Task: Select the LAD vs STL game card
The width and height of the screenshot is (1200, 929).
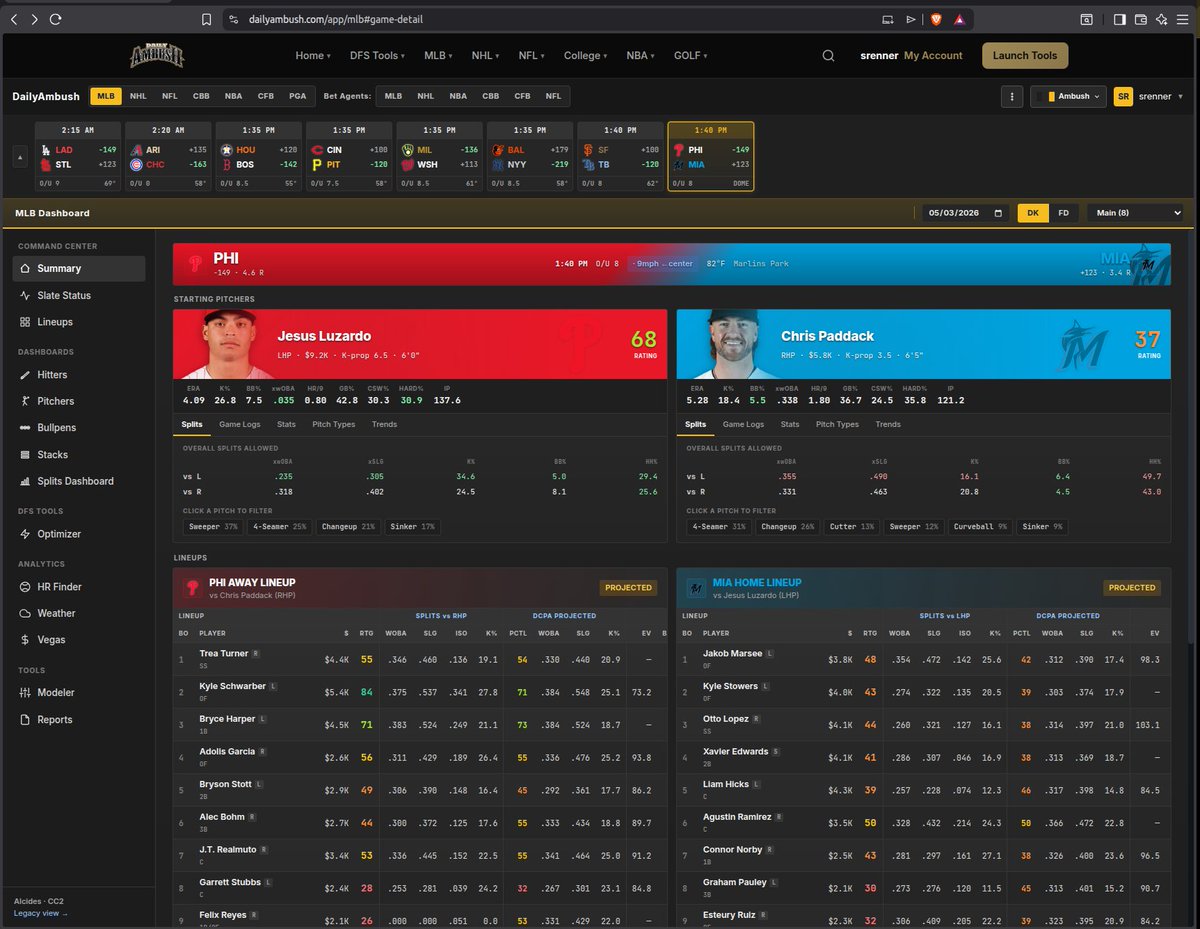Action: click(x=78, y=157)
